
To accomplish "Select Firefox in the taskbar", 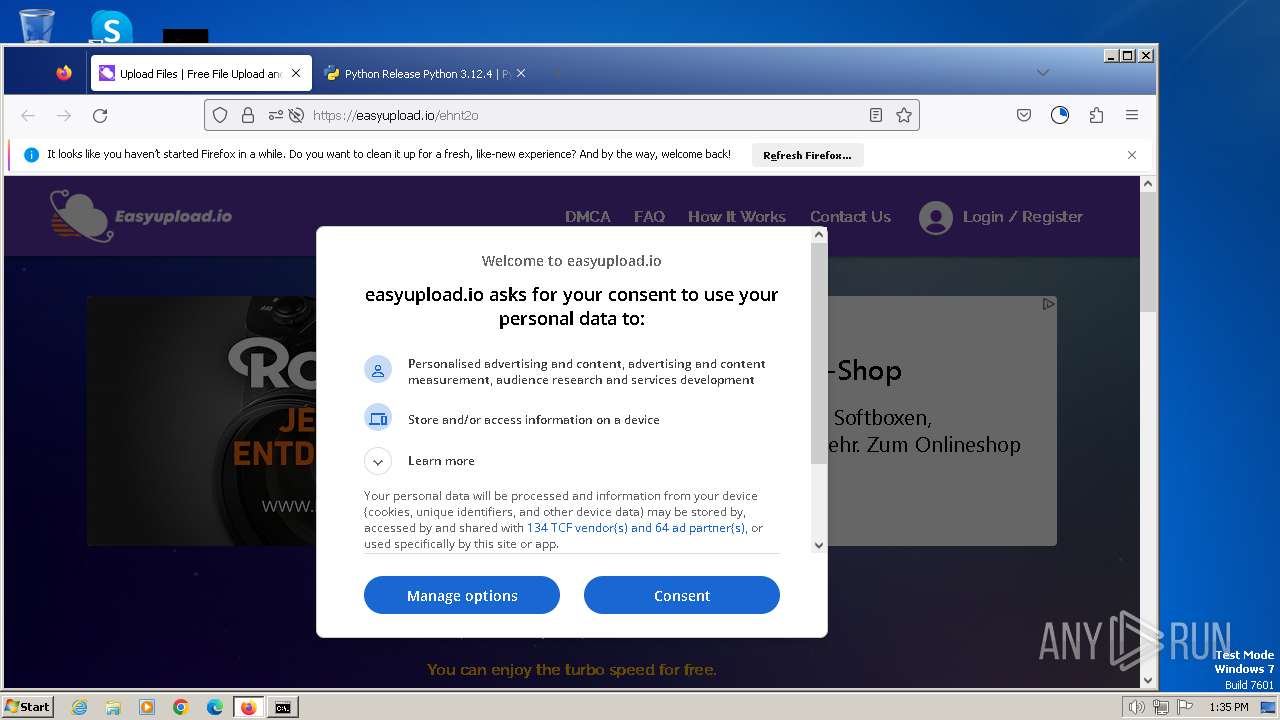I will pyautogui.click(x=249, y=707).
